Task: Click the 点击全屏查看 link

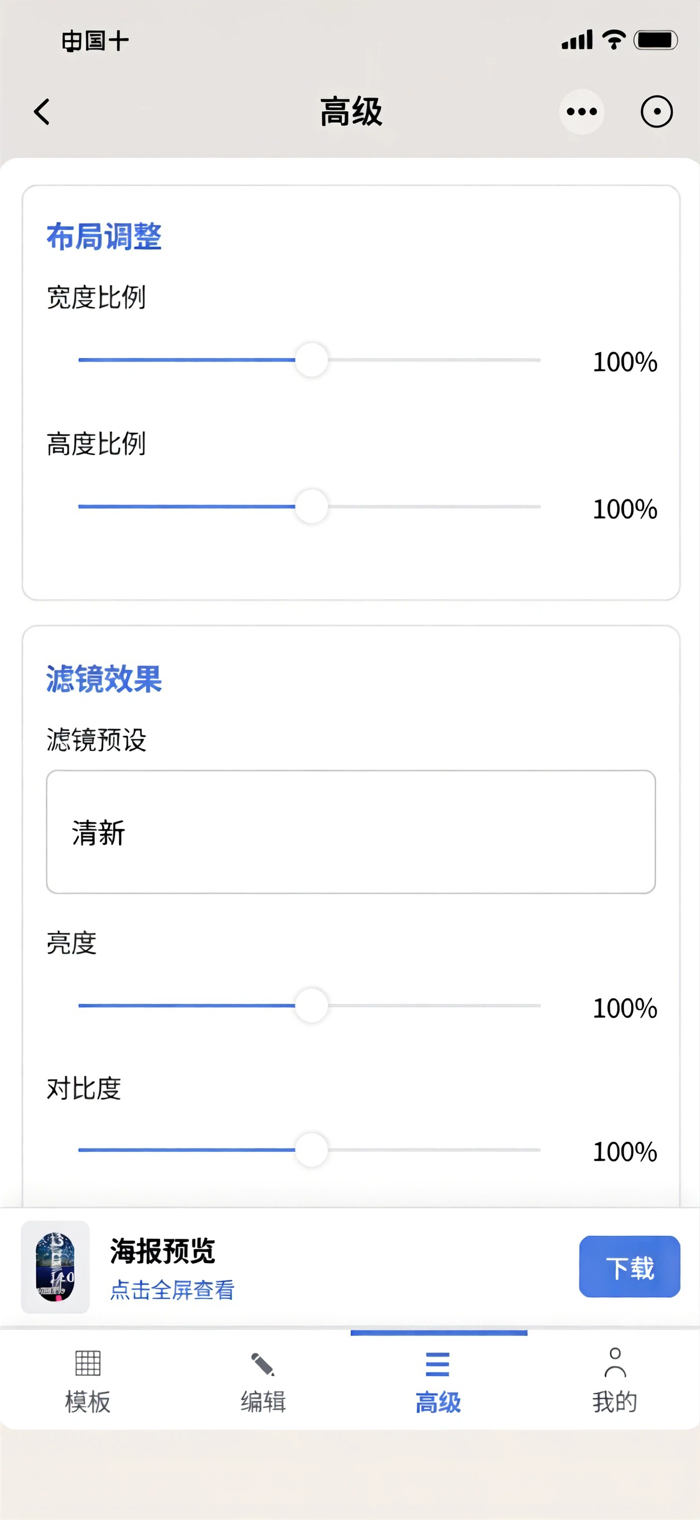Action: click(x=172, y=1291)
